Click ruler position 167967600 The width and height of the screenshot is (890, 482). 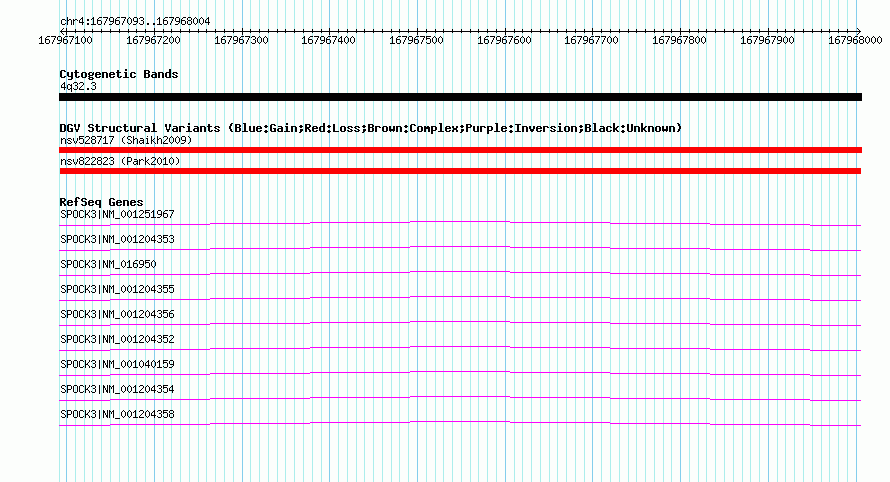point(504,40)
